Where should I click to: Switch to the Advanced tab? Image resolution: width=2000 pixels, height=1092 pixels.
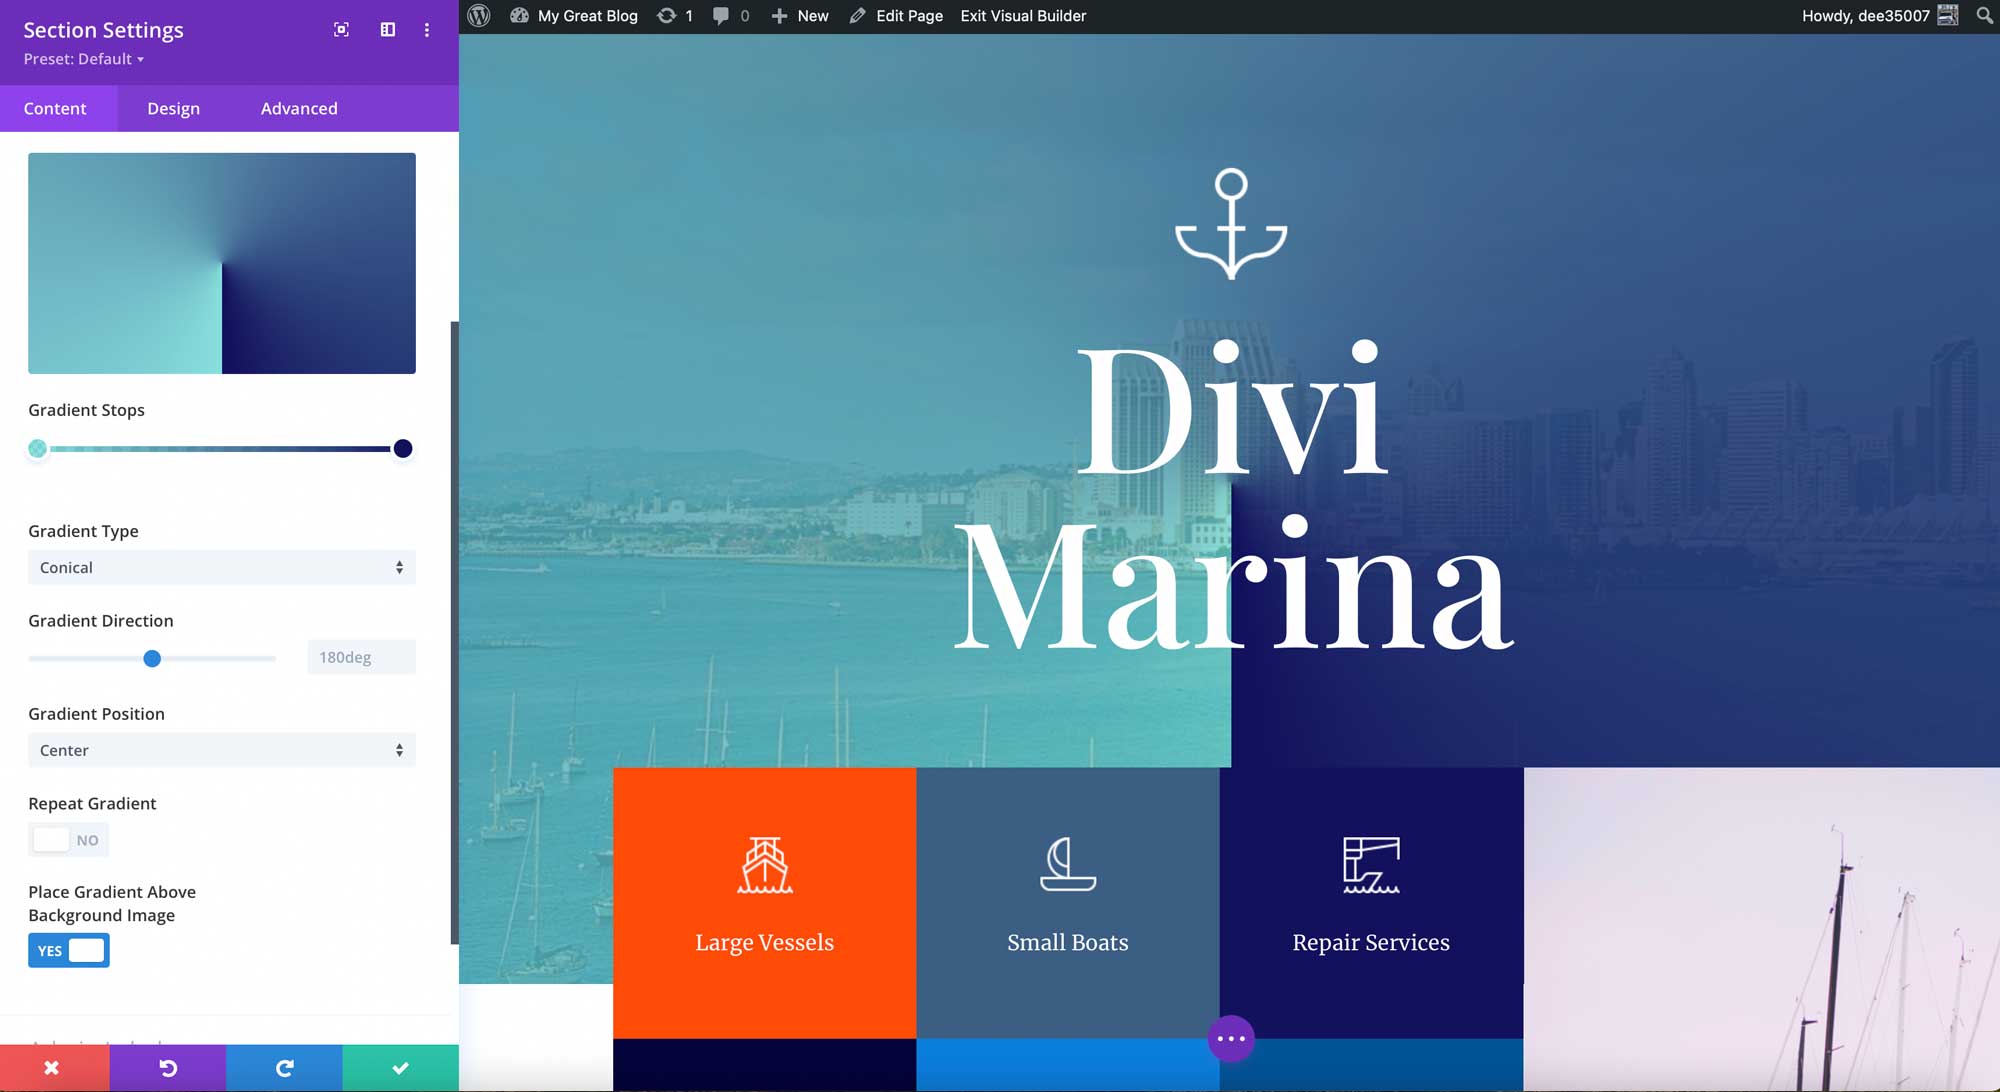299,108
